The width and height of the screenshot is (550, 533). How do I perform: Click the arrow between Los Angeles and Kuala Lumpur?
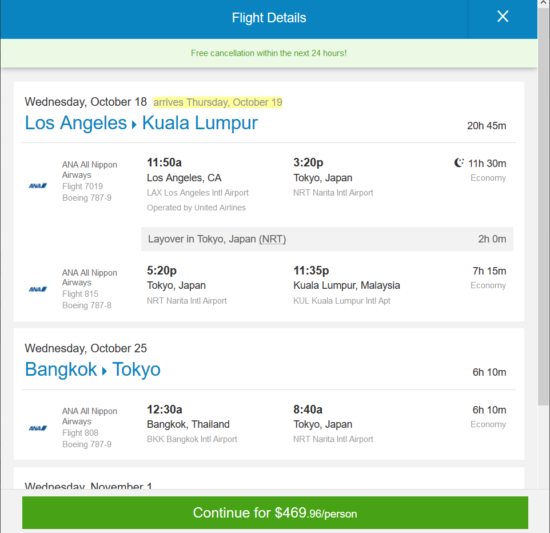(134, 124)
